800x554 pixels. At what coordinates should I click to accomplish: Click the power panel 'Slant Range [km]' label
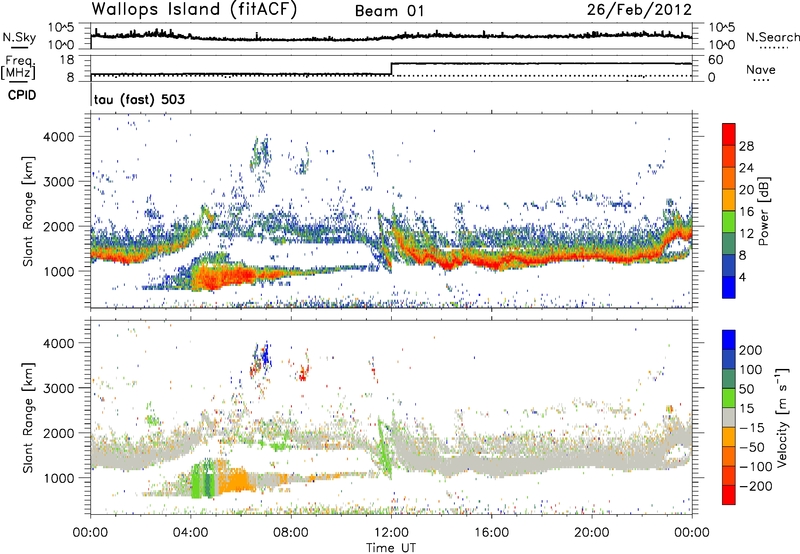tap(28, 211)
